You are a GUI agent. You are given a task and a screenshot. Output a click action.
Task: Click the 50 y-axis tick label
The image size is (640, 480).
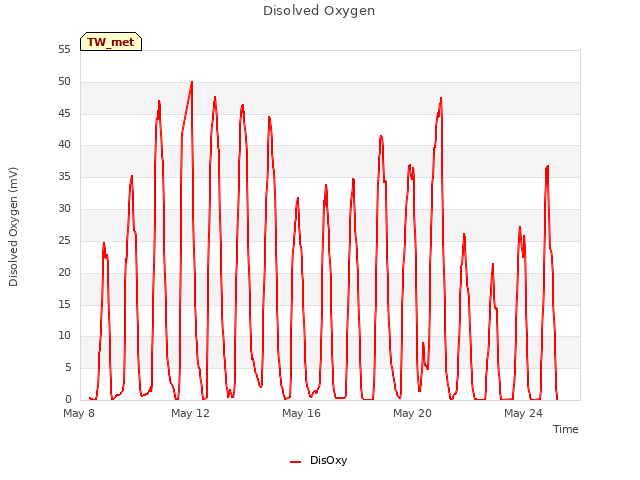click(64, 82)
